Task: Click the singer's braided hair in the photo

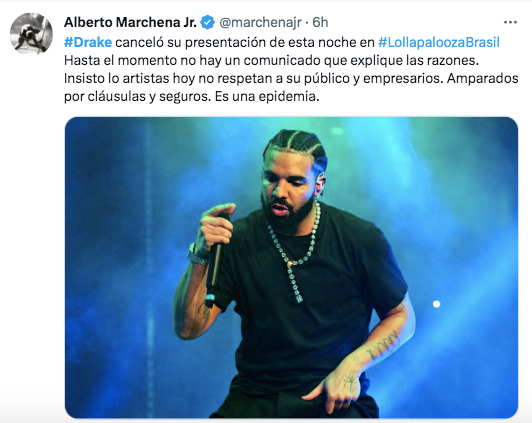Action: [x=296, y=146]
